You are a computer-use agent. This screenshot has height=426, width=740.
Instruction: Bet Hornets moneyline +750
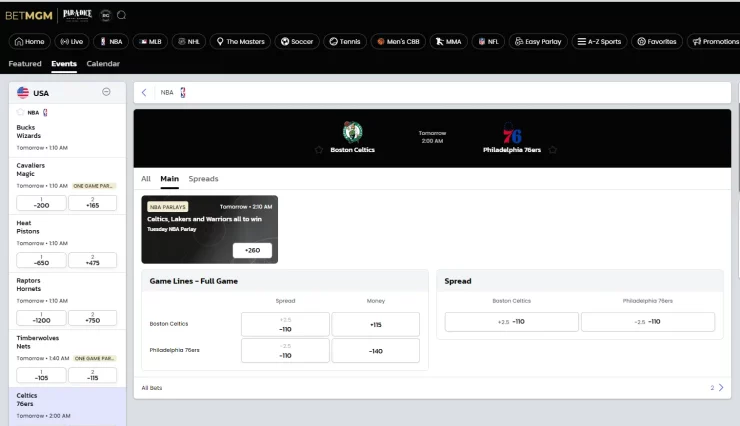point(92,318)
